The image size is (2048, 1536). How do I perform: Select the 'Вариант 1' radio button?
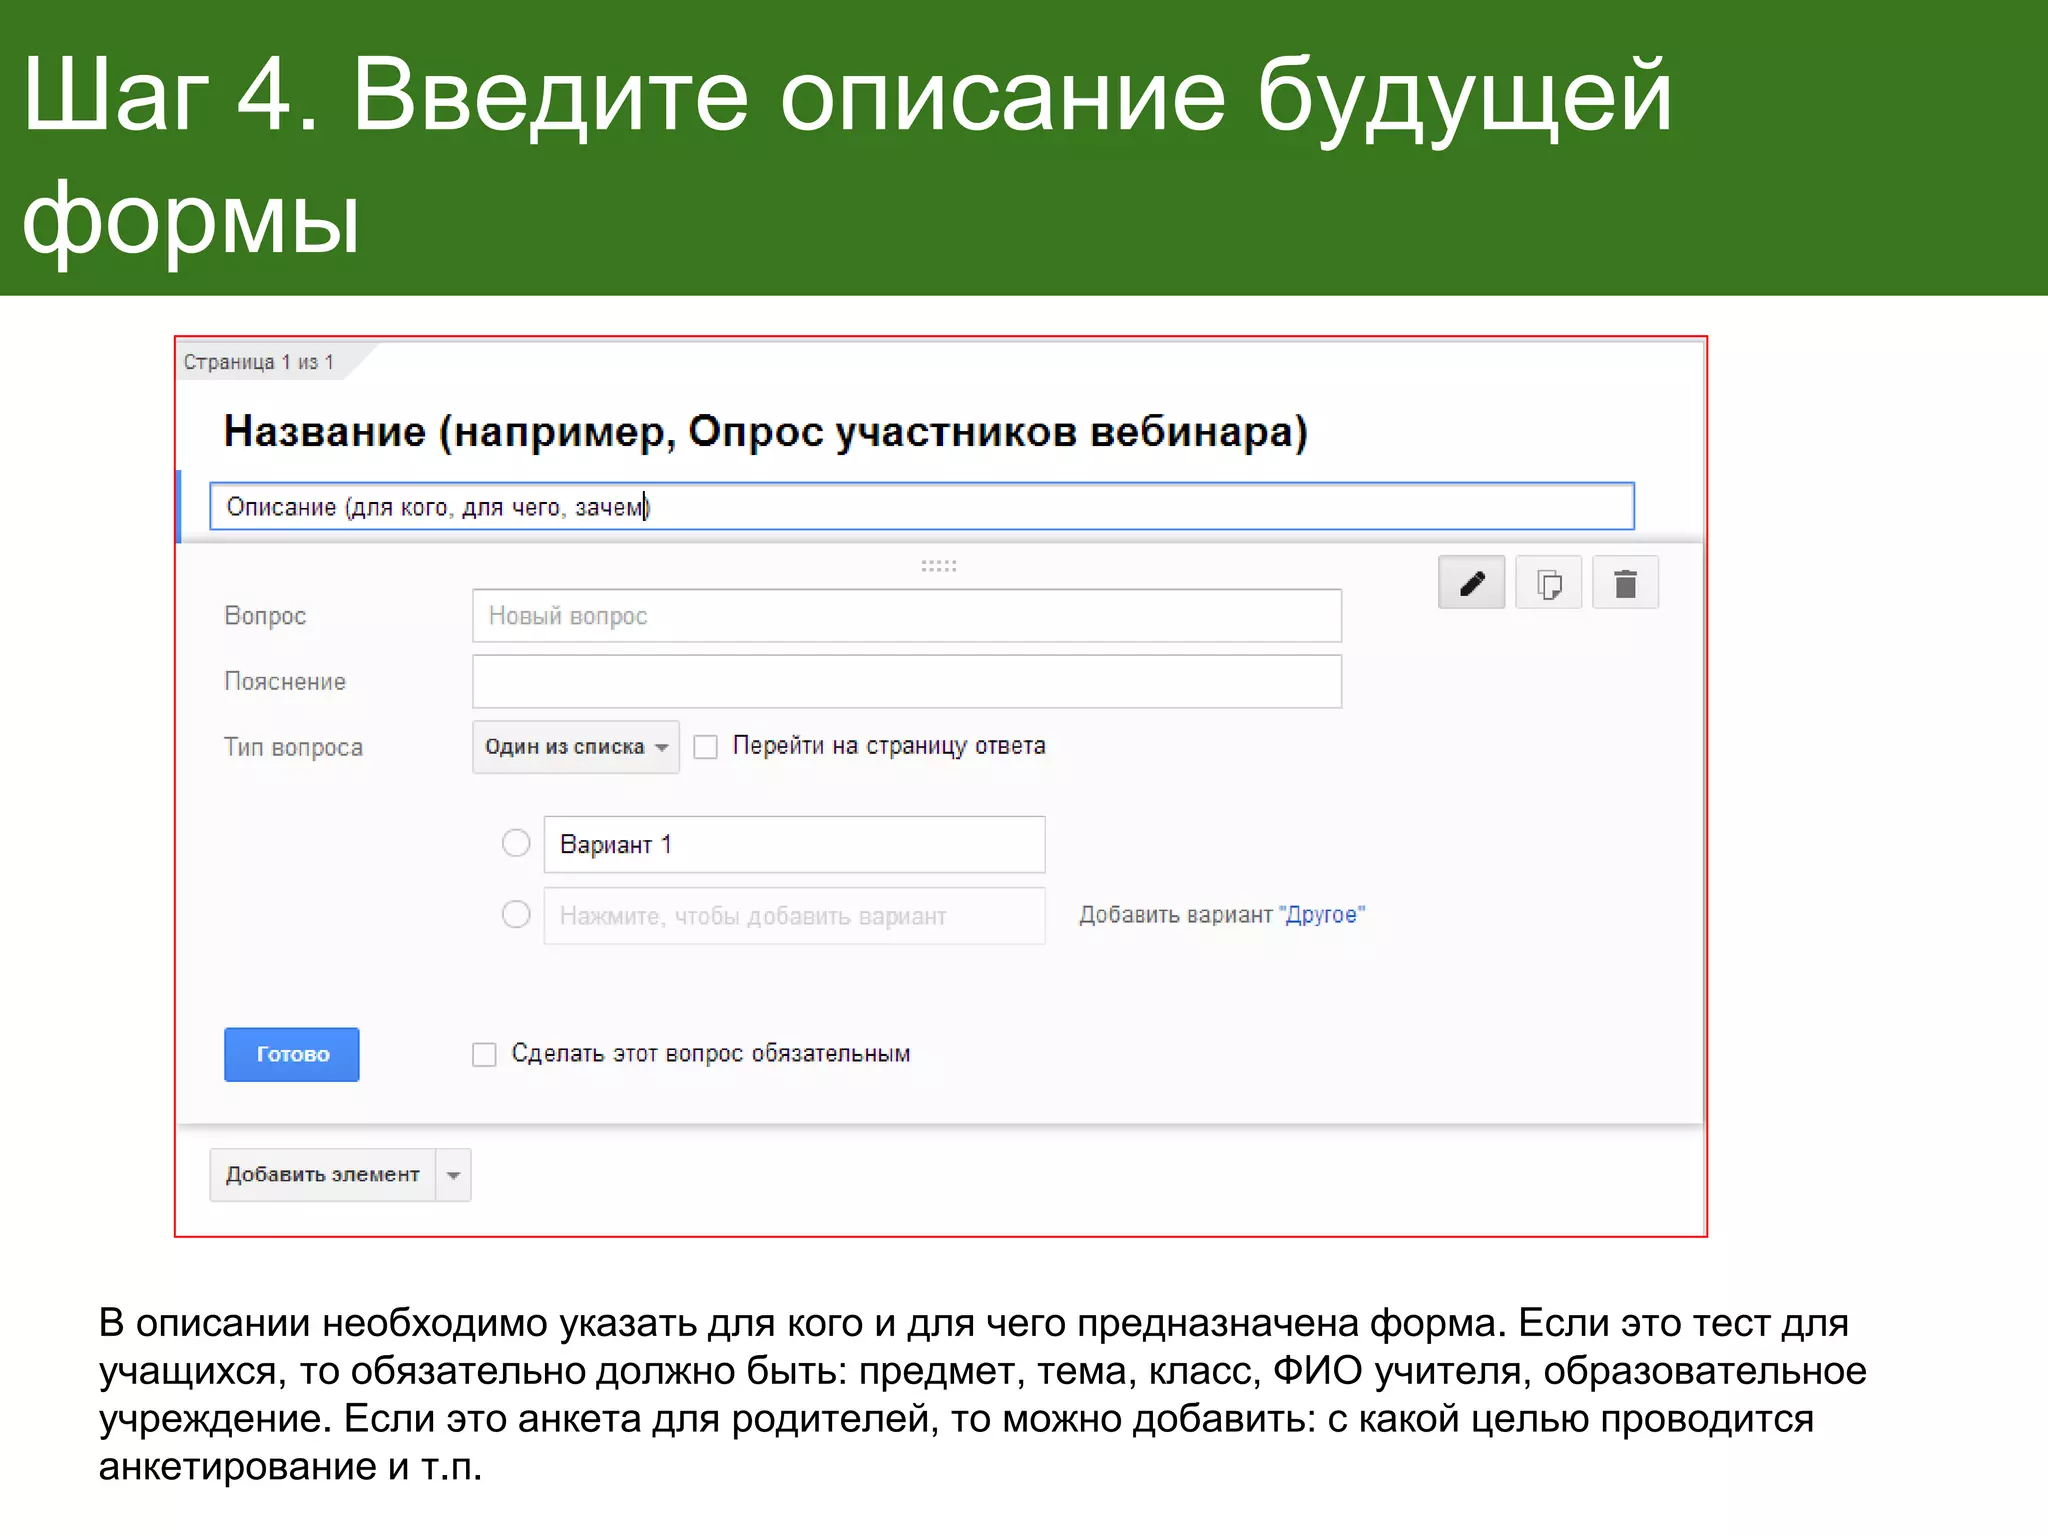pyautogui.click(x=516, y=843)
